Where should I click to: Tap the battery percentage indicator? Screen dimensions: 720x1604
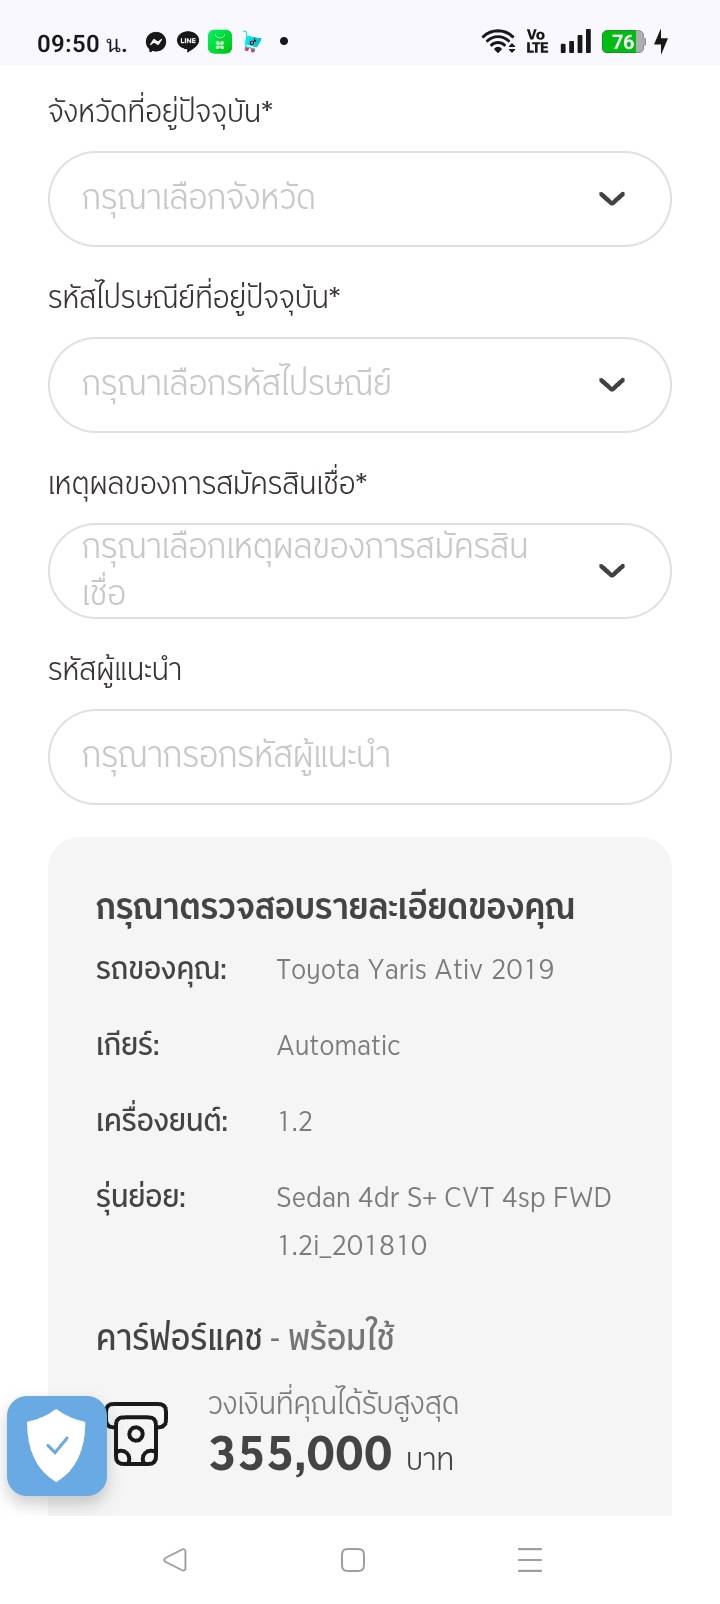coord(624,42)
